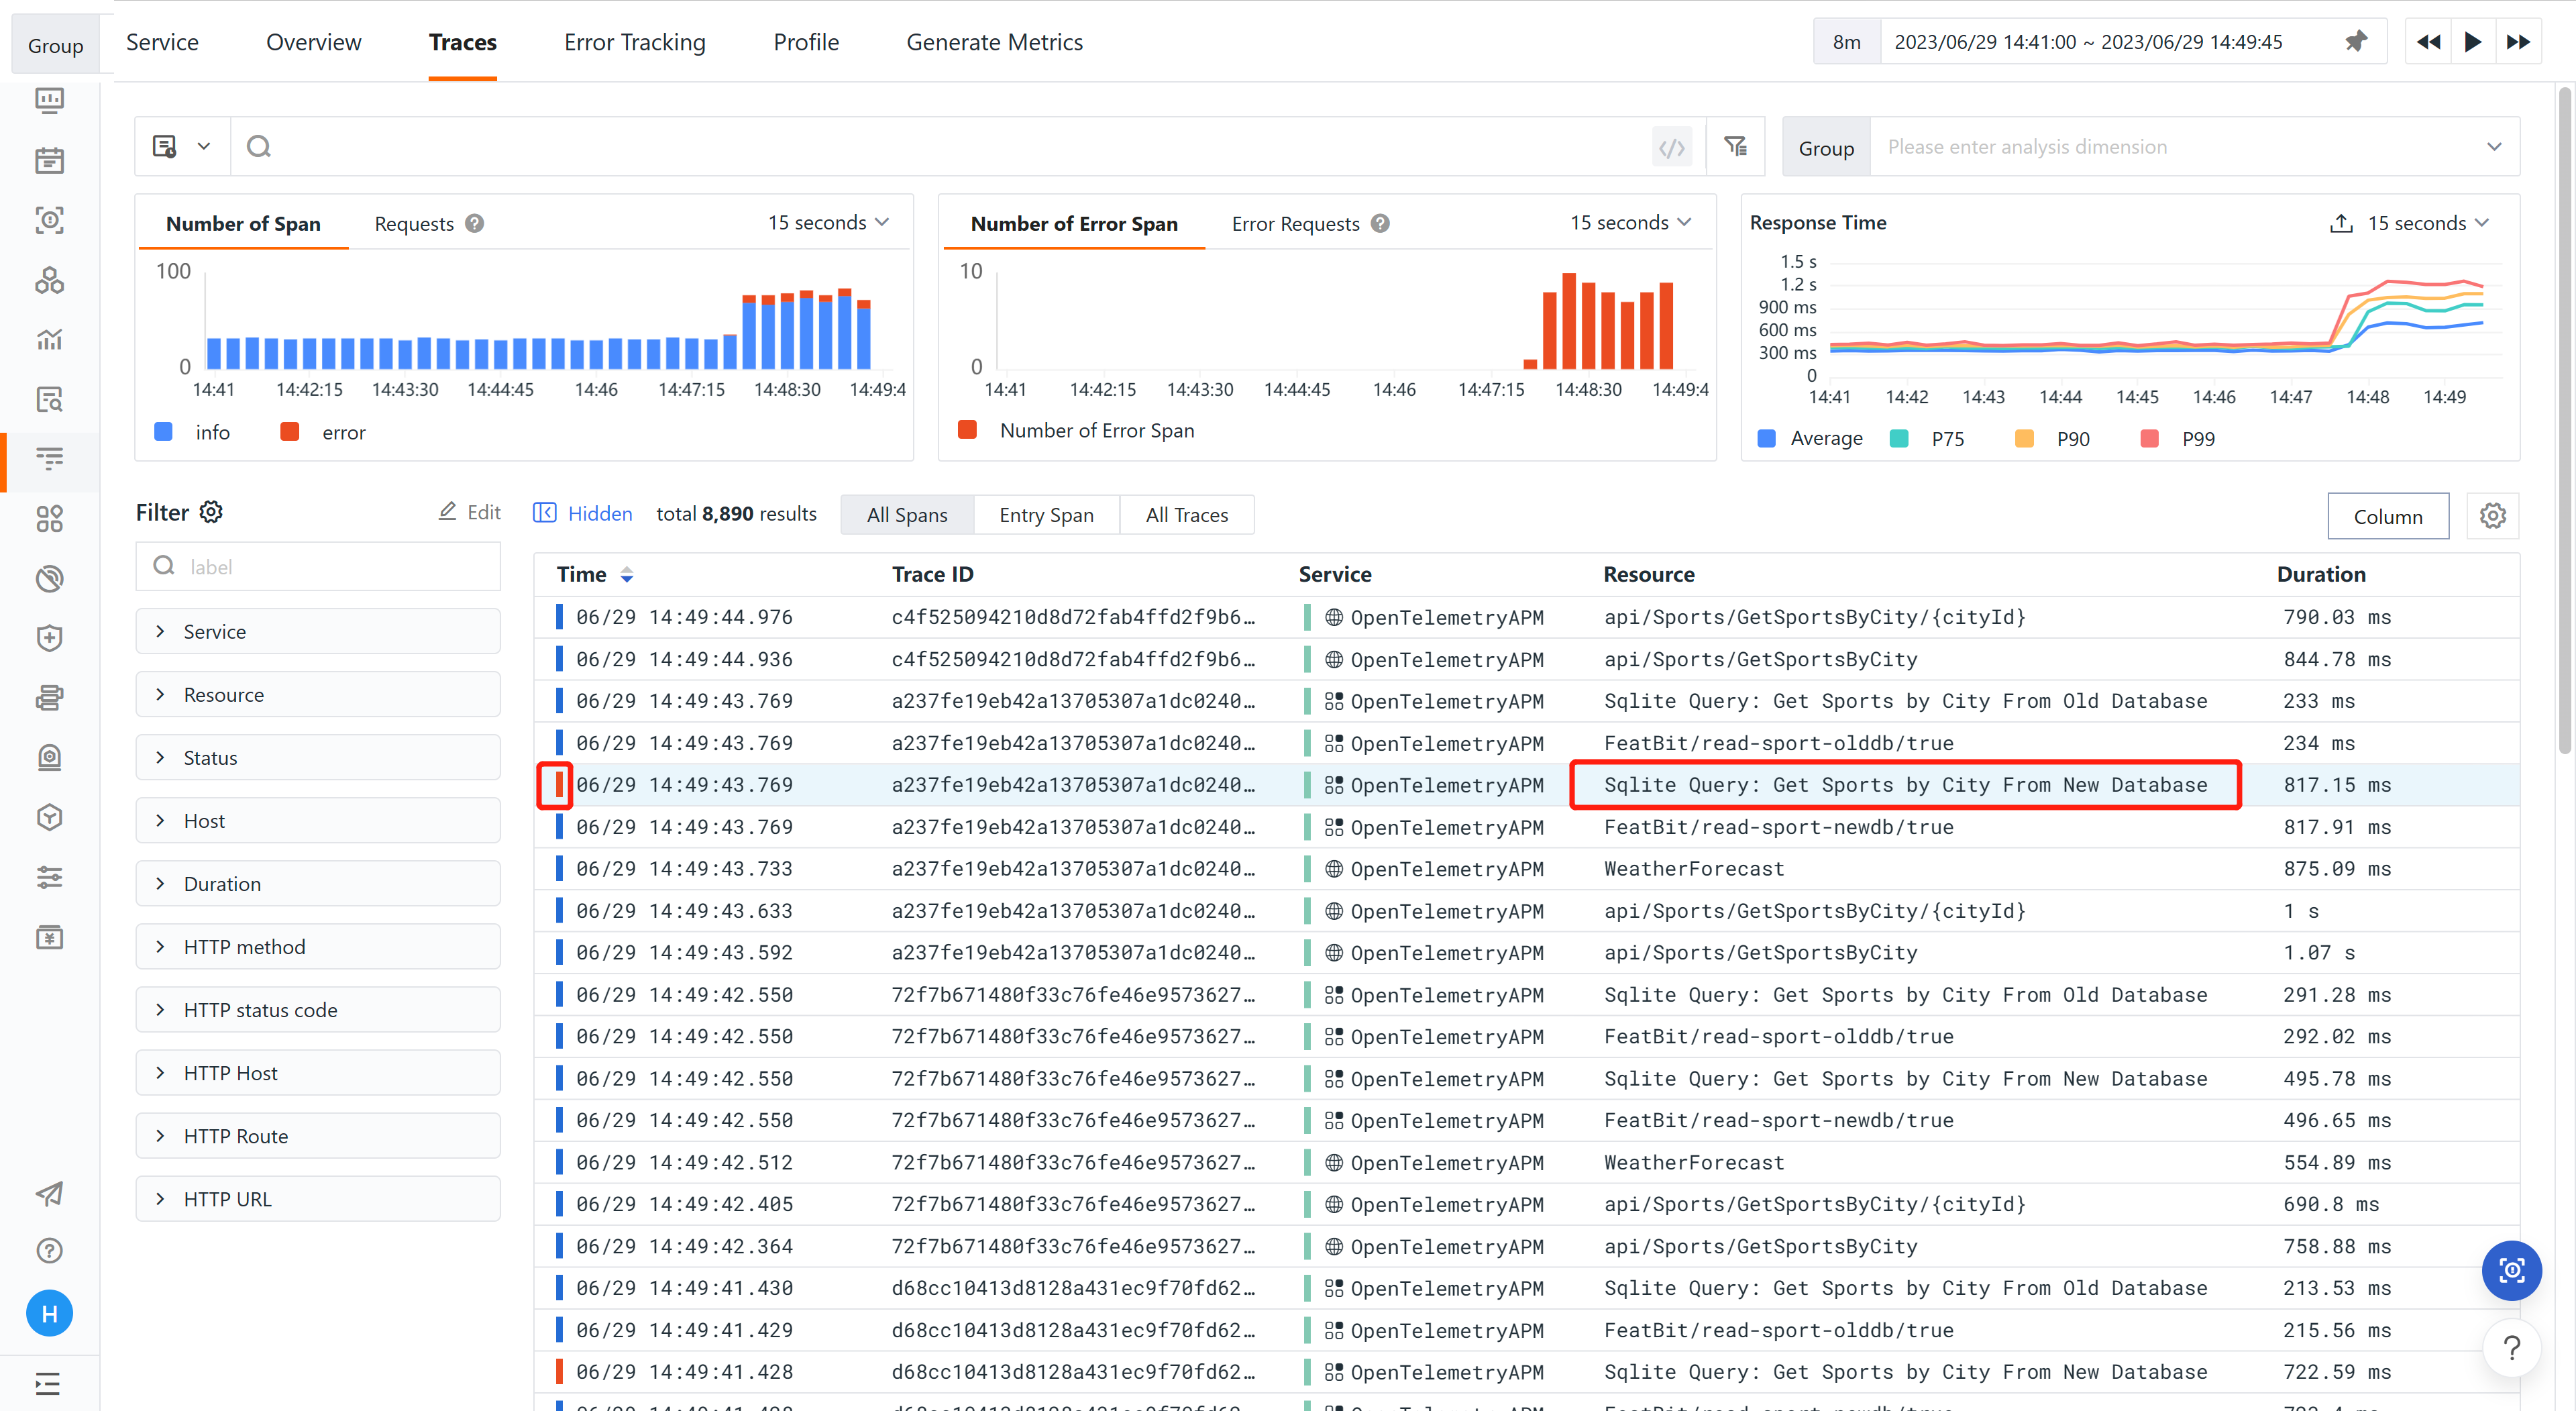Viewport: 2576px width, 1411px height.
Task: Focus the filter label search field
Action: (318, 567)
